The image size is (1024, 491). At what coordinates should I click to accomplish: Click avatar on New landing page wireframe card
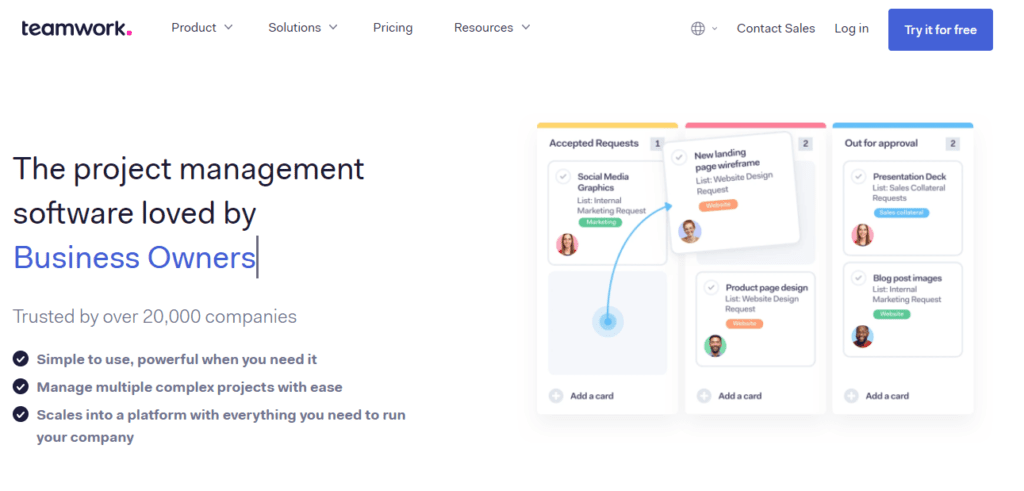[690, 230]
